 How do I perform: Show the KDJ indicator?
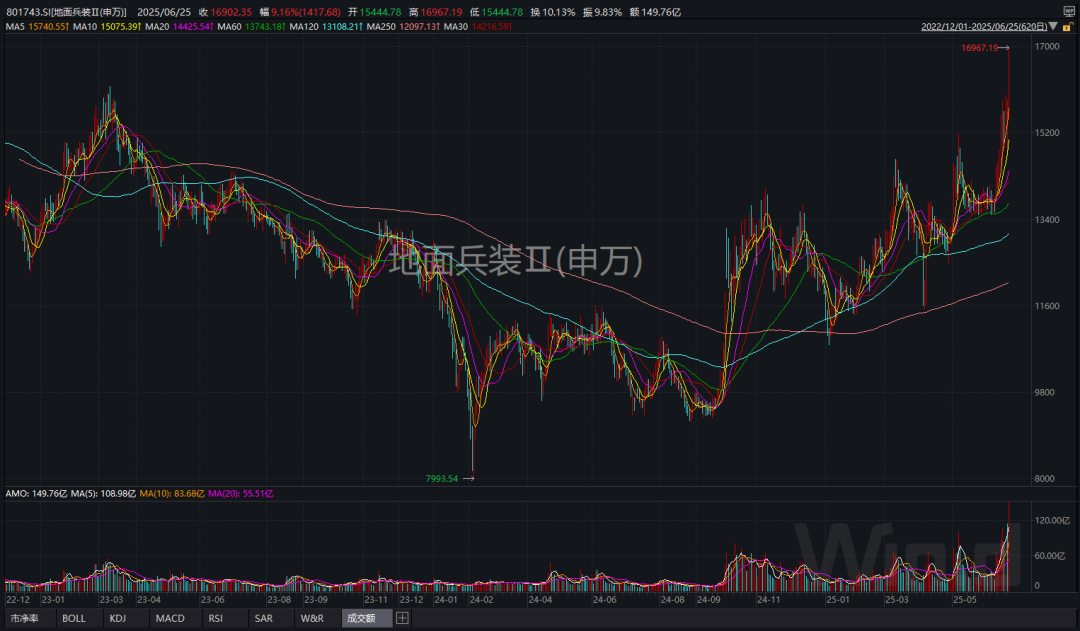[118, 618]
